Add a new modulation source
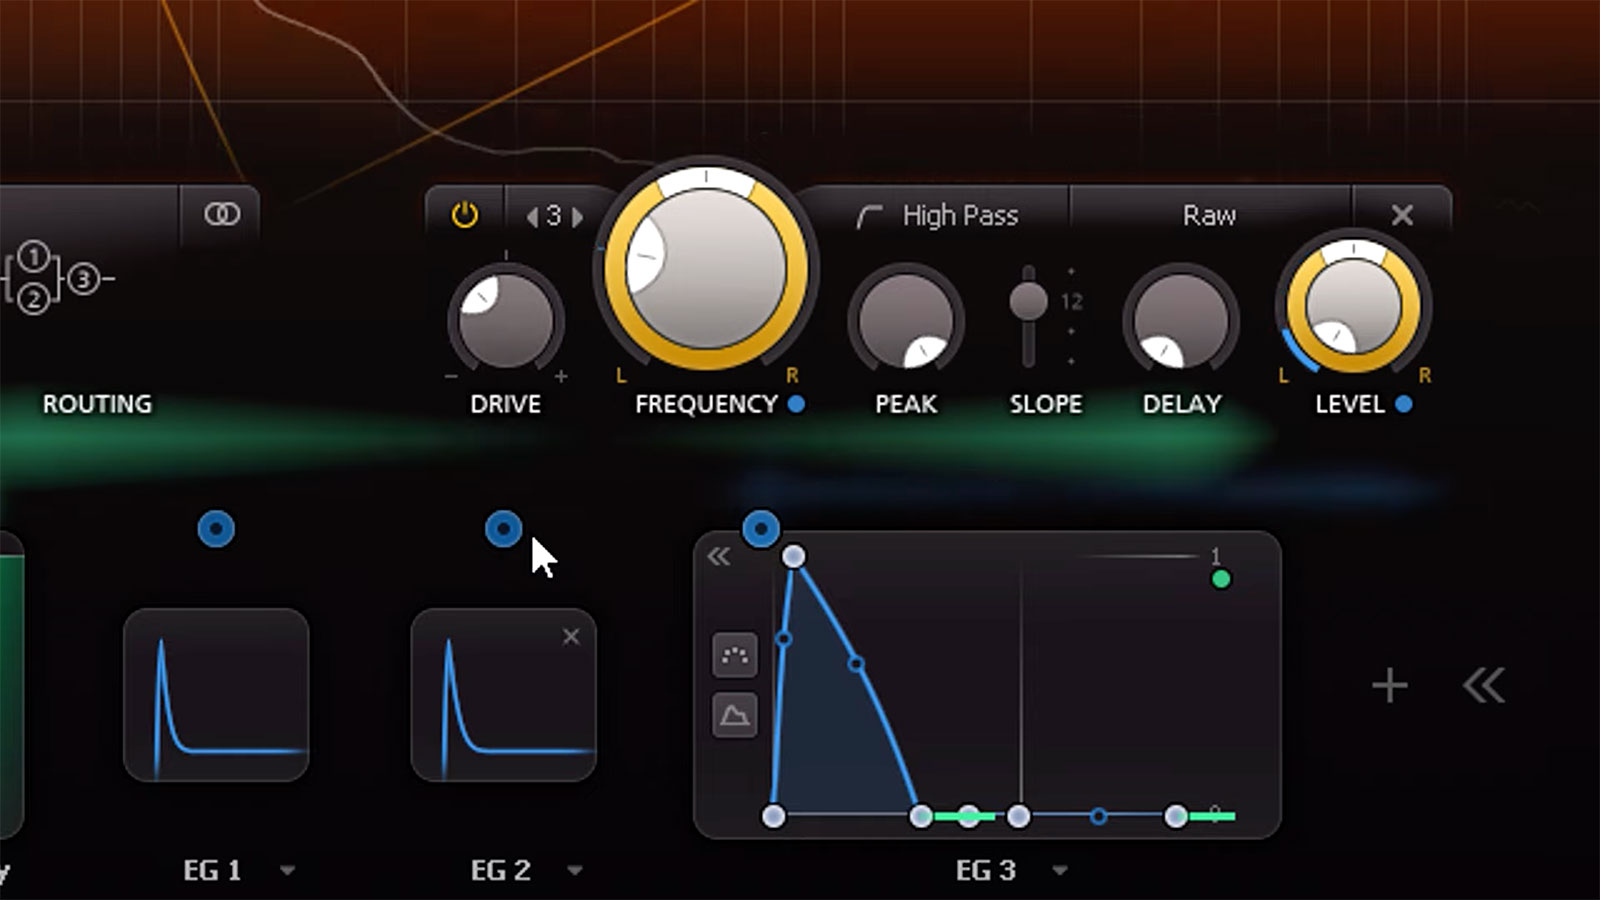 [1389, 686]
